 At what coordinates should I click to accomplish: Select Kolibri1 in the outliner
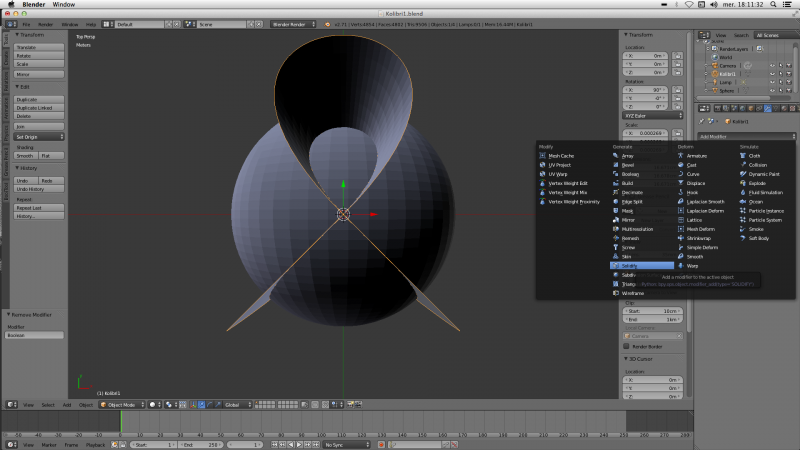(x=728, y=74)
